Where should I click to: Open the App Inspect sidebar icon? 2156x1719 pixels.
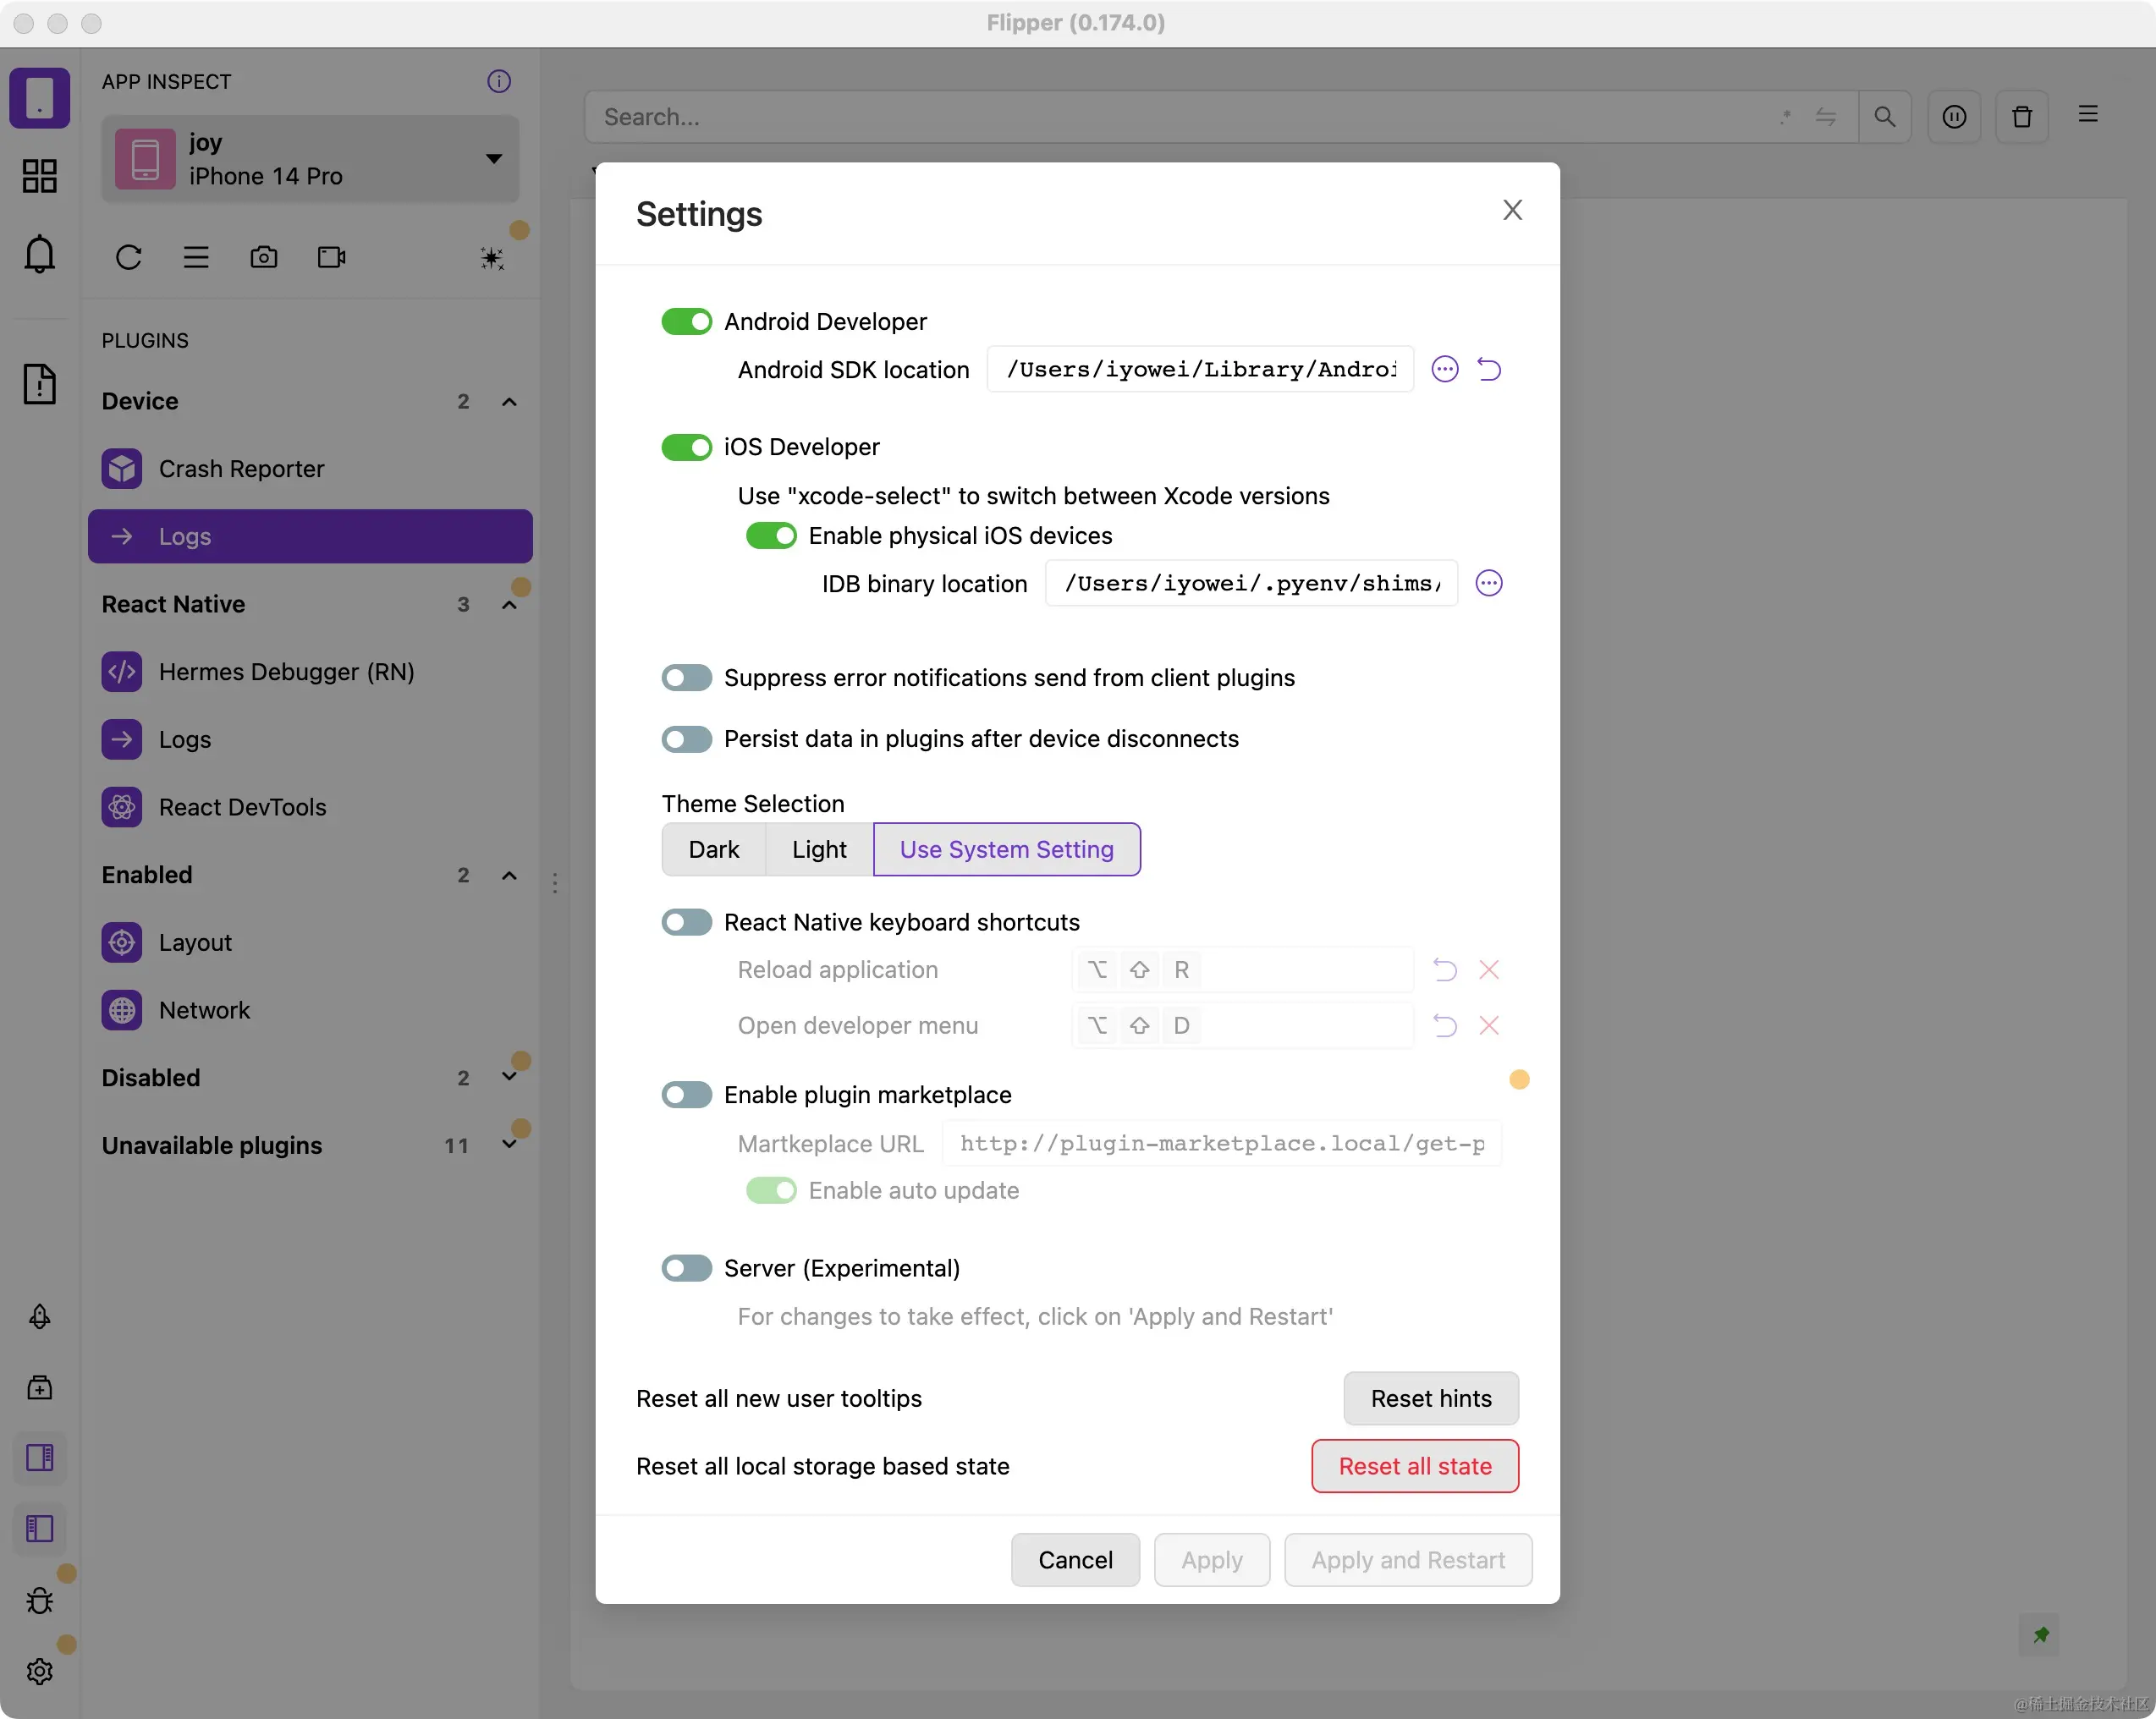[x=40, y=98]
